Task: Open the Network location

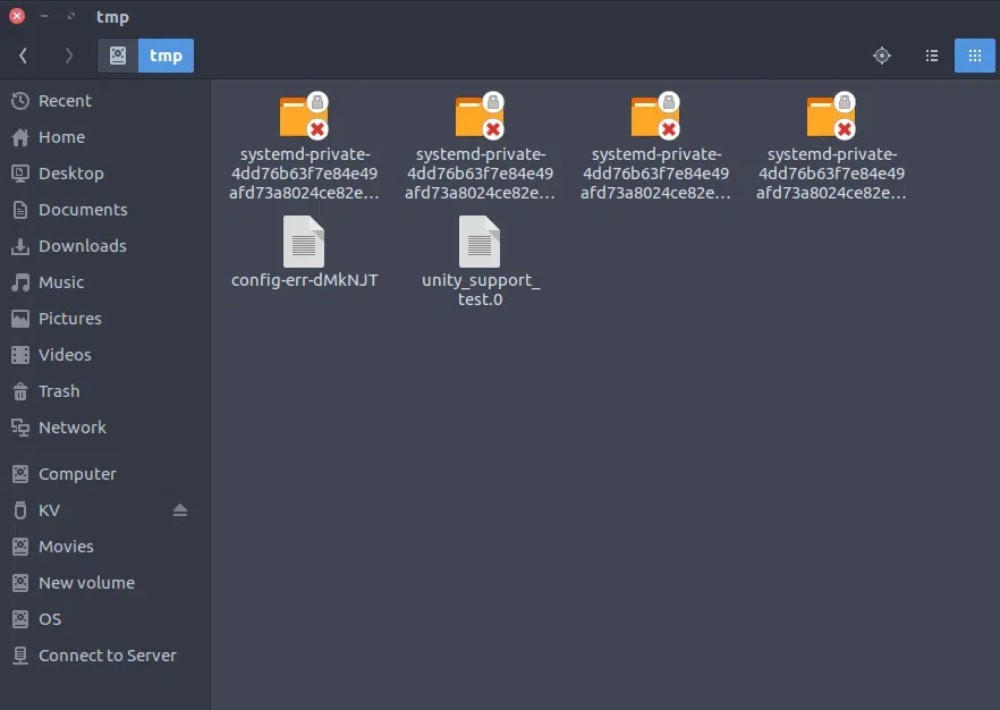Action: 72,427
